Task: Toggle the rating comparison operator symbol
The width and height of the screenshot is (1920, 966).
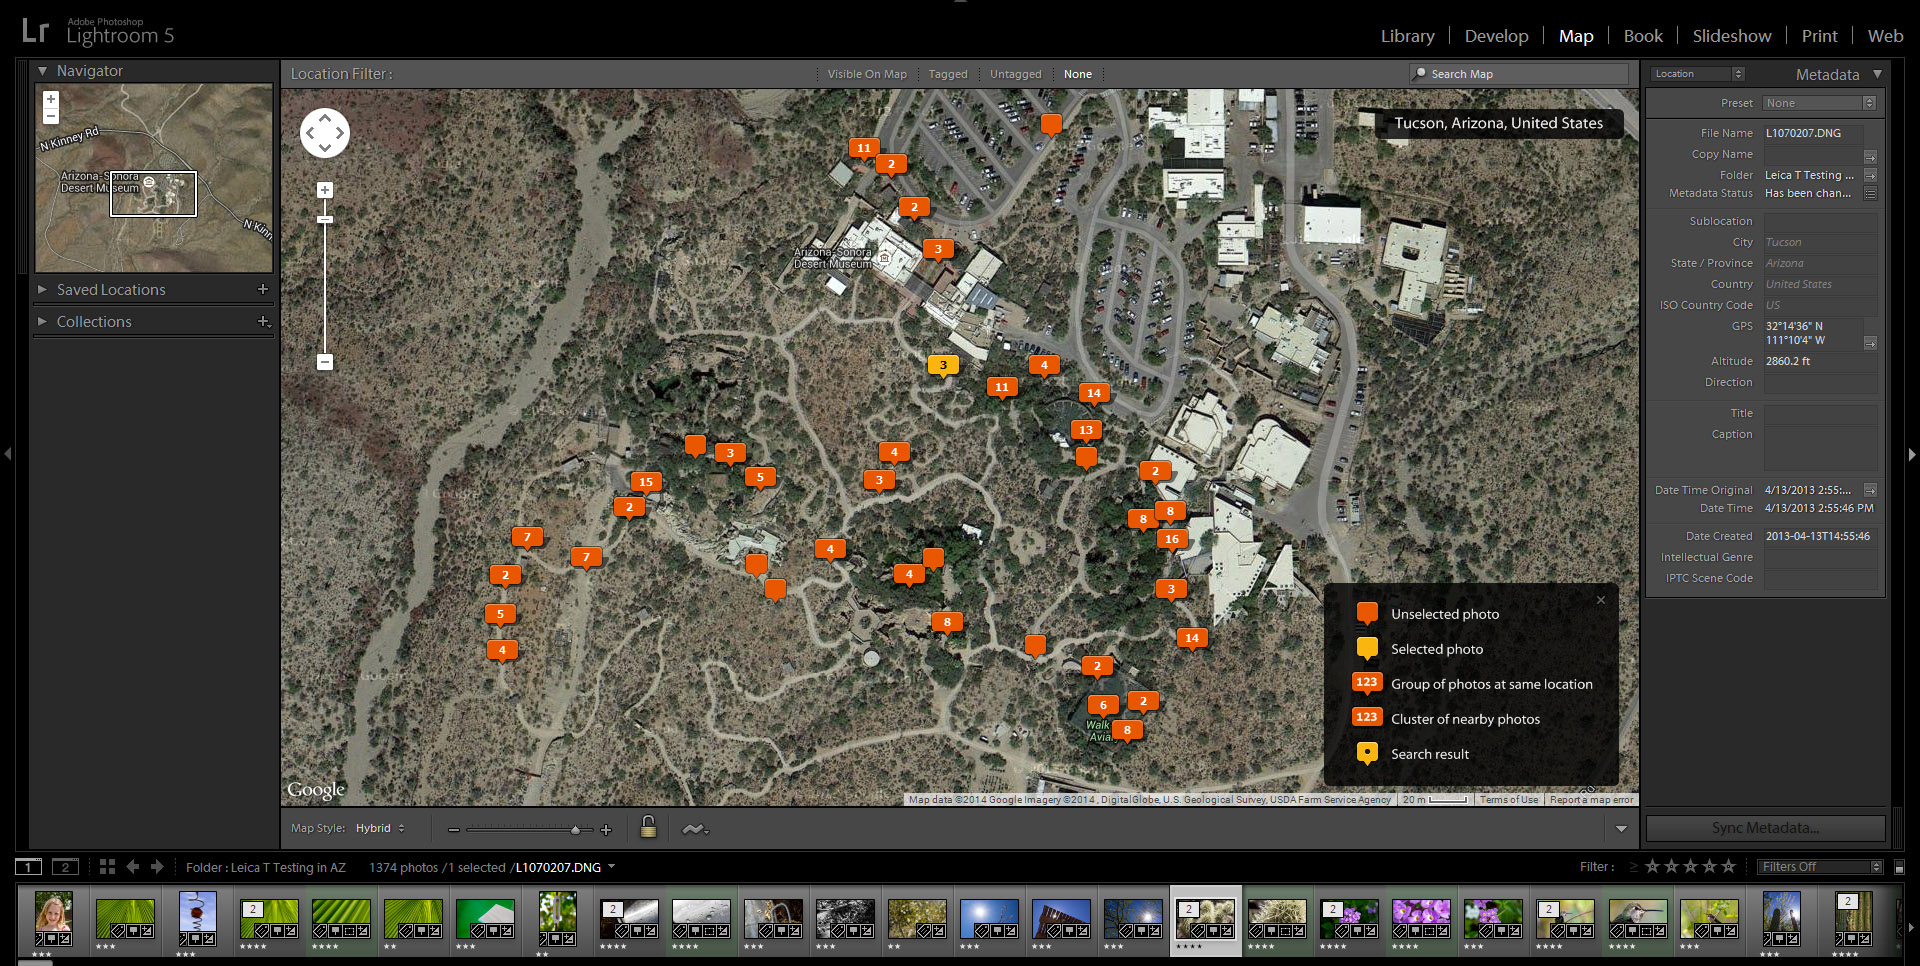Action: 1634,867
